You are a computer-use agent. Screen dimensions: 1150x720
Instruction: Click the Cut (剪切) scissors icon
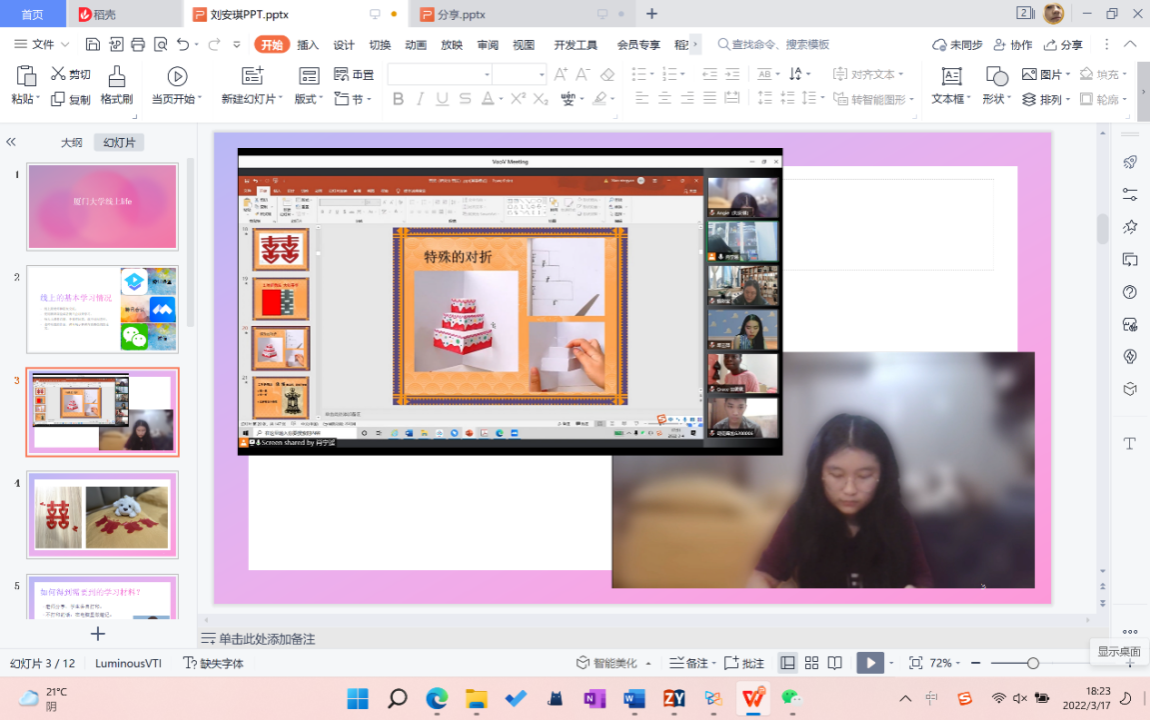58,74
